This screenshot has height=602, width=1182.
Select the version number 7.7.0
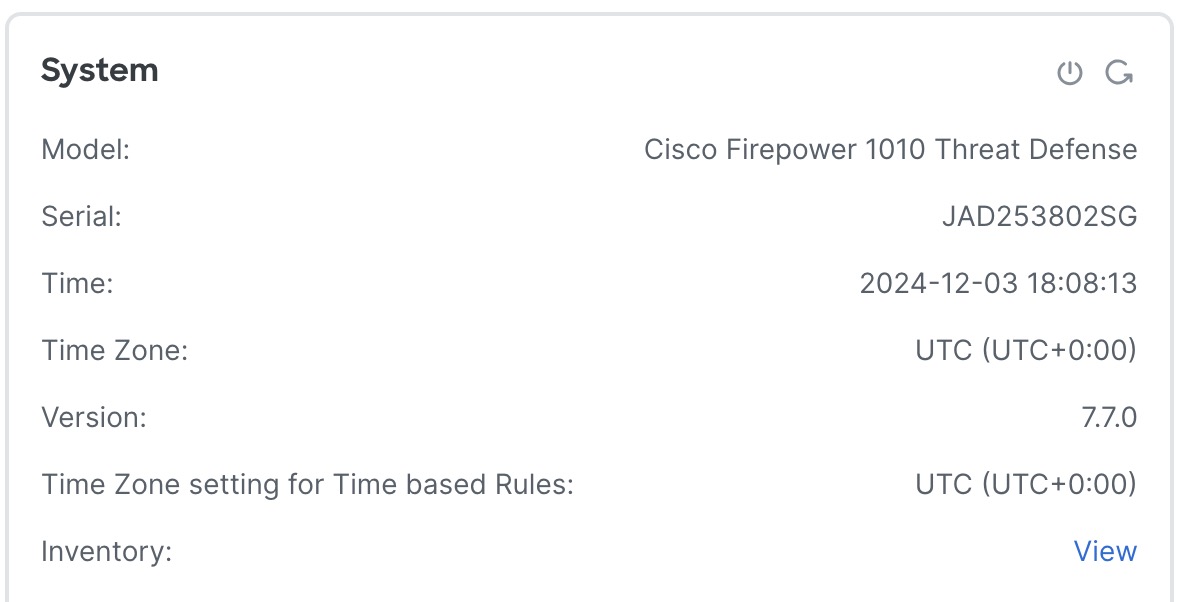tap(1109, 417)
